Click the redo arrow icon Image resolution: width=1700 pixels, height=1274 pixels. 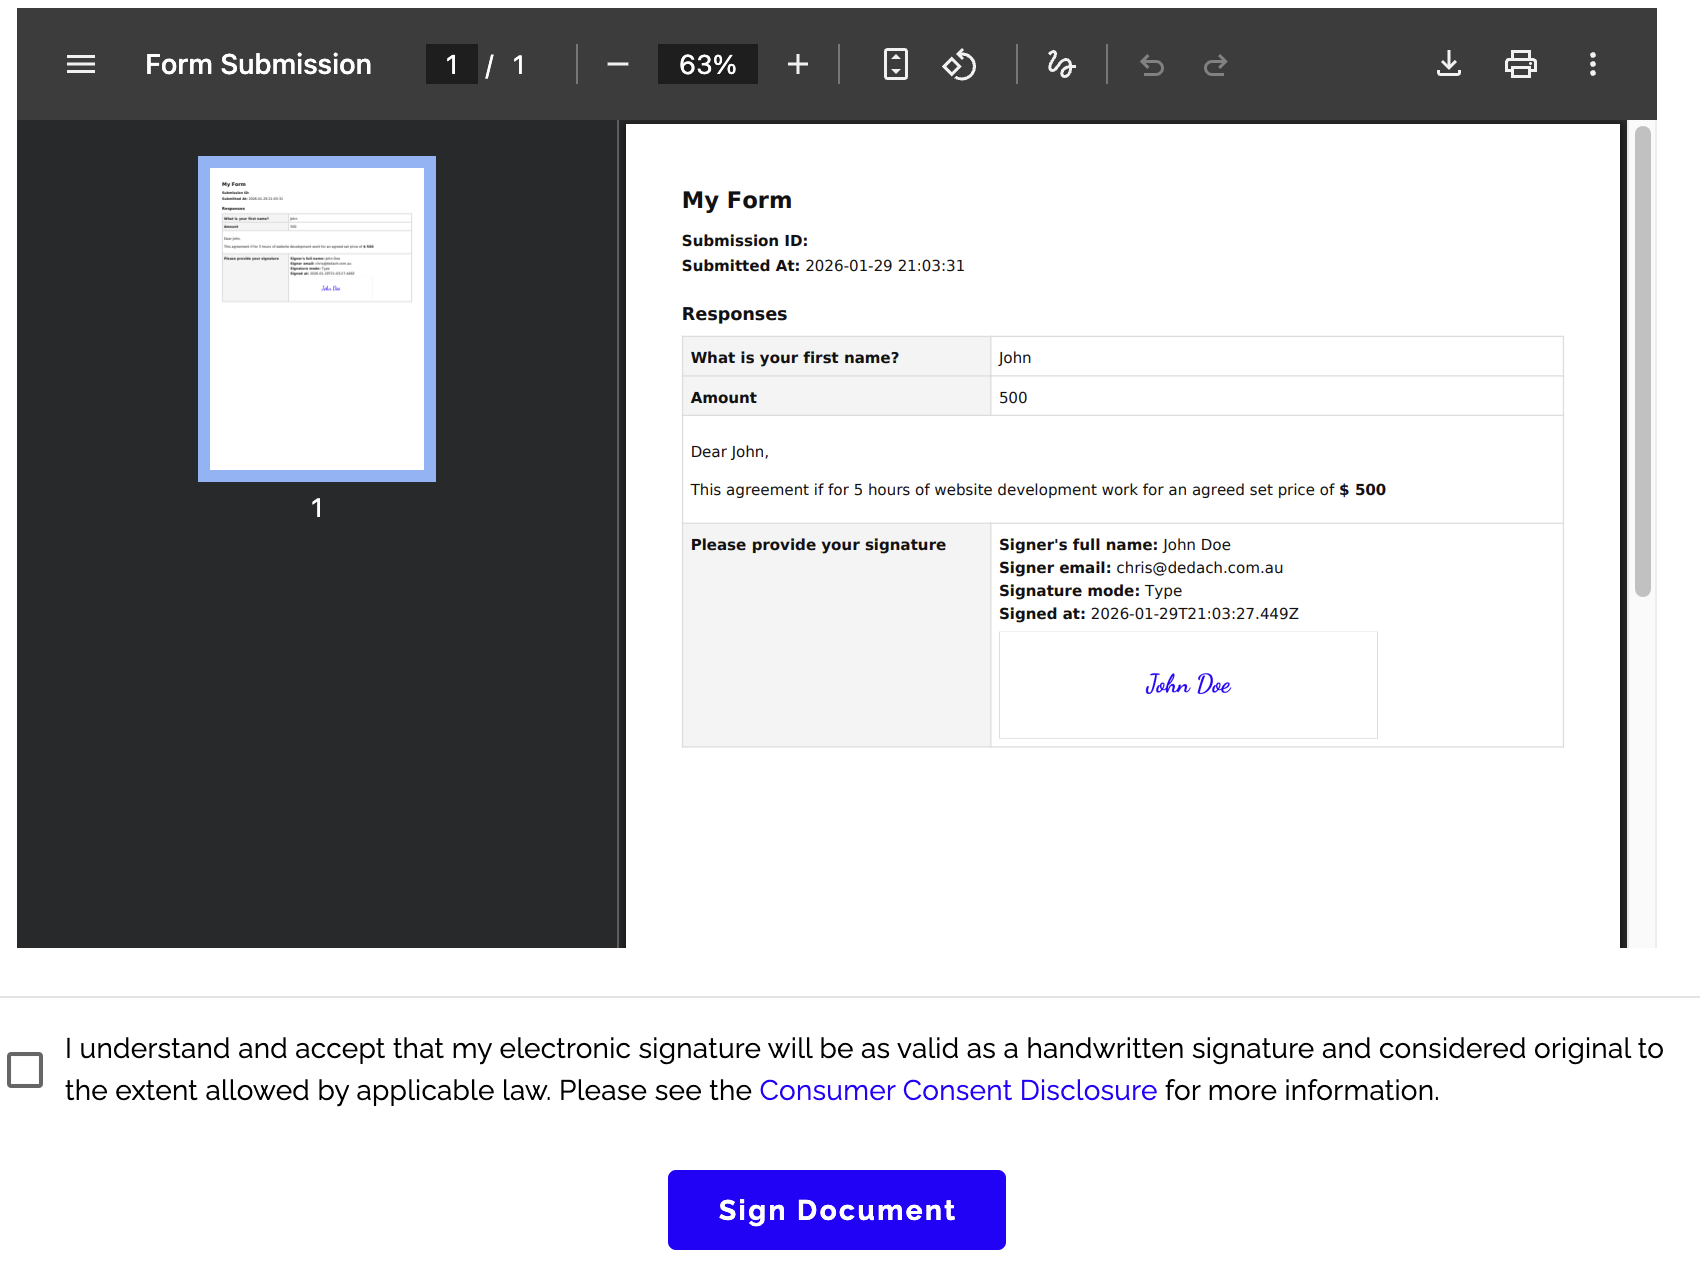[x=1215, y=66]
